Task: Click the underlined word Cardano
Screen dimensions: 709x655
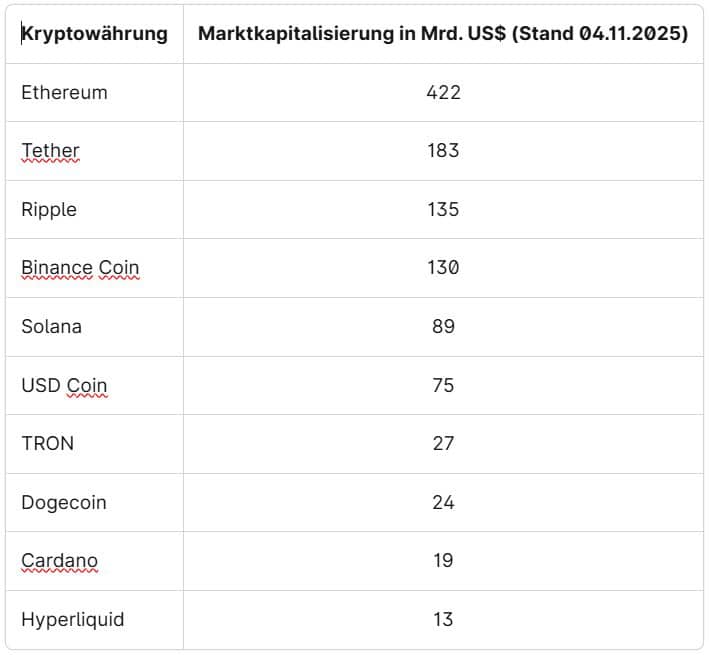Action: 59,560
